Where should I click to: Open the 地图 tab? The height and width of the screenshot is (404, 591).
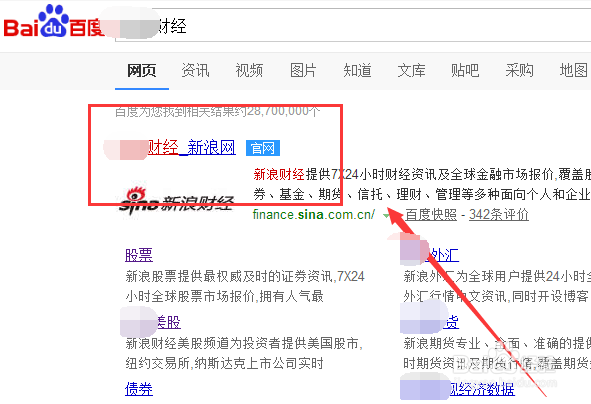[574, 70]
